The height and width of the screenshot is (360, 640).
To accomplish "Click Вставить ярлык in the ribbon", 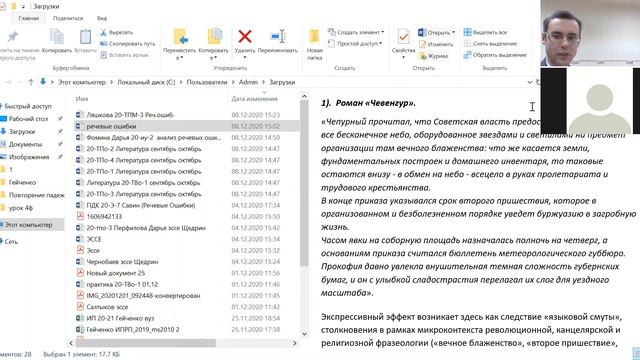I will click(x=124, y=55).
